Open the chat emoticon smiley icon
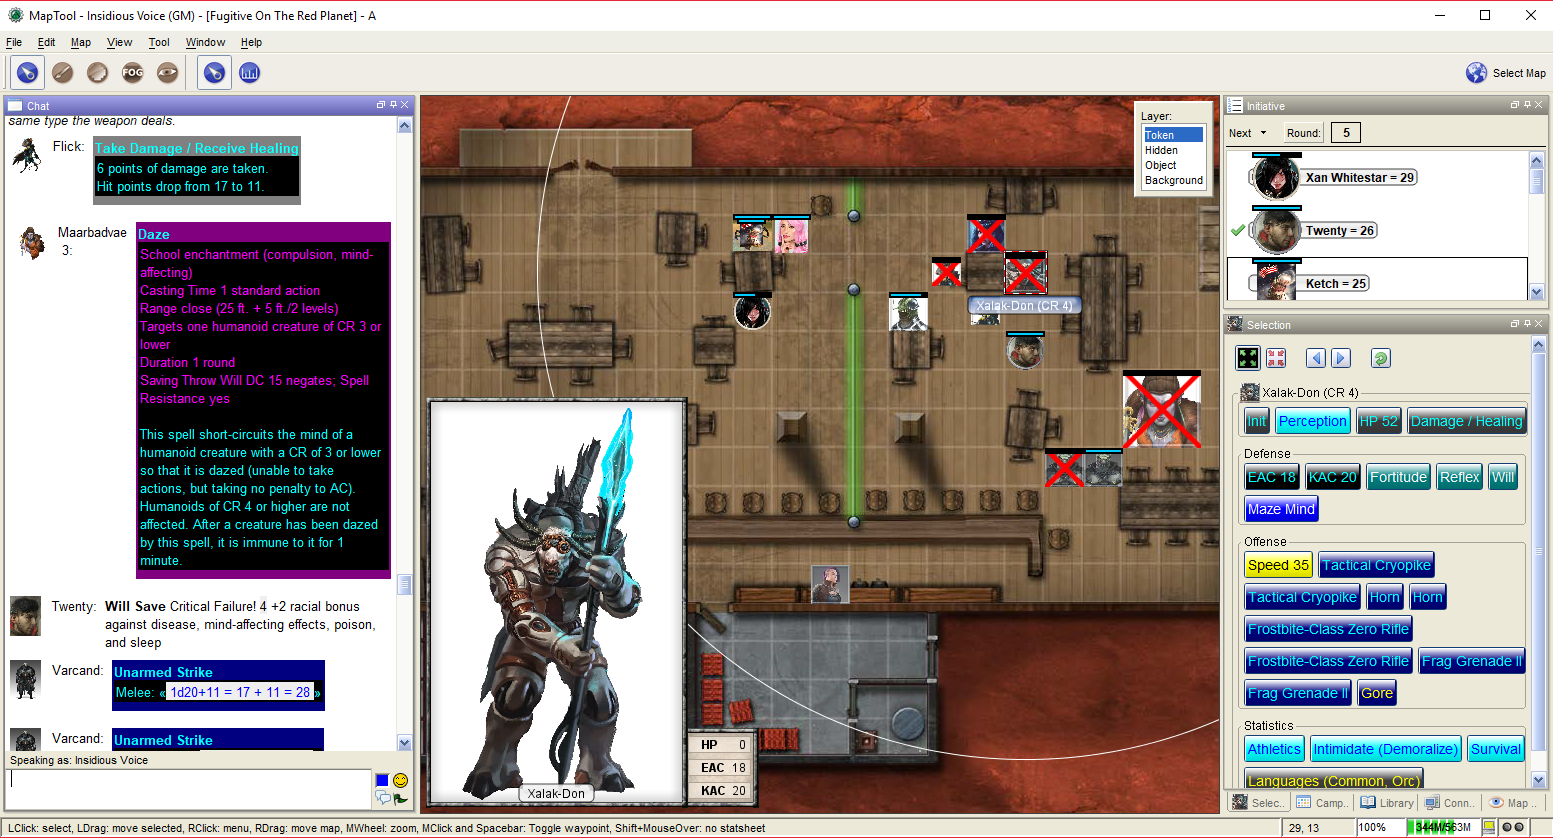This screenshot has width=1553, height=838. pos(400,780)
